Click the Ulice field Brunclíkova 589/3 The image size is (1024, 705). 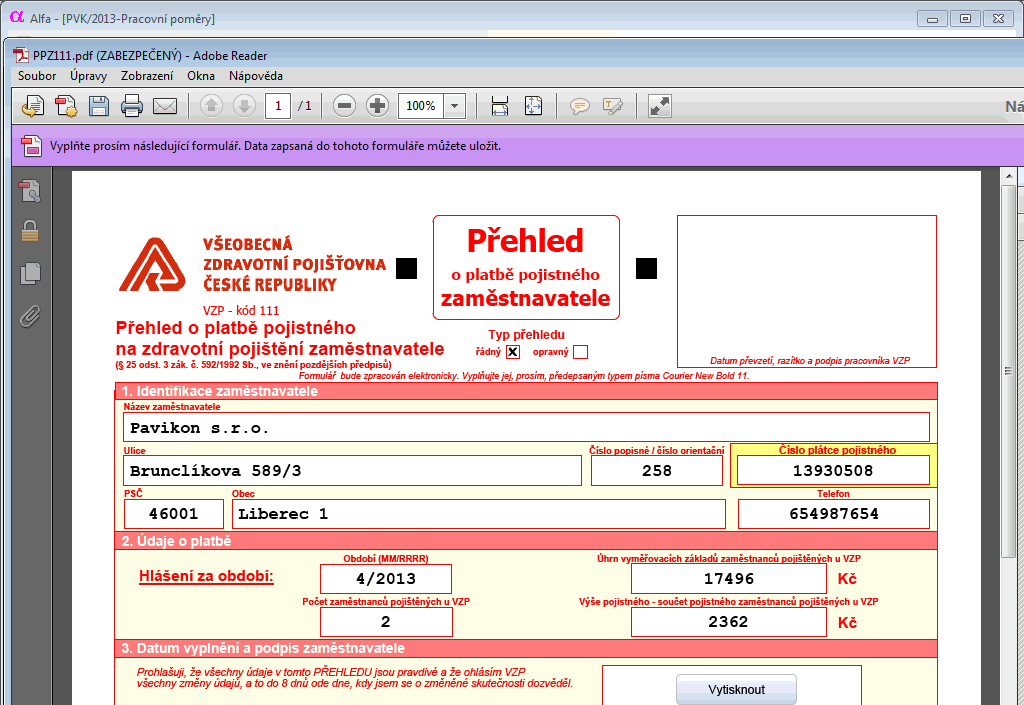(353, 471)
